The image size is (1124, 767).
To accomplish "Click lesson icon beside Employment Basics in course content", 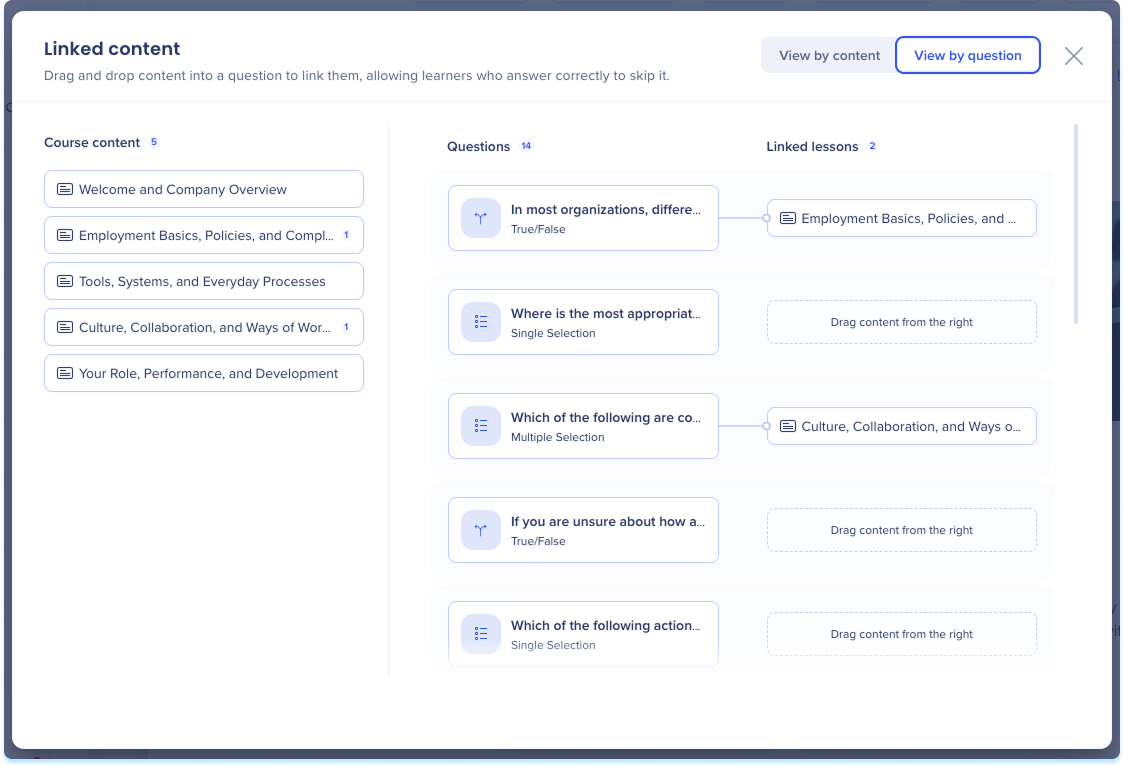I will point(65,235).
